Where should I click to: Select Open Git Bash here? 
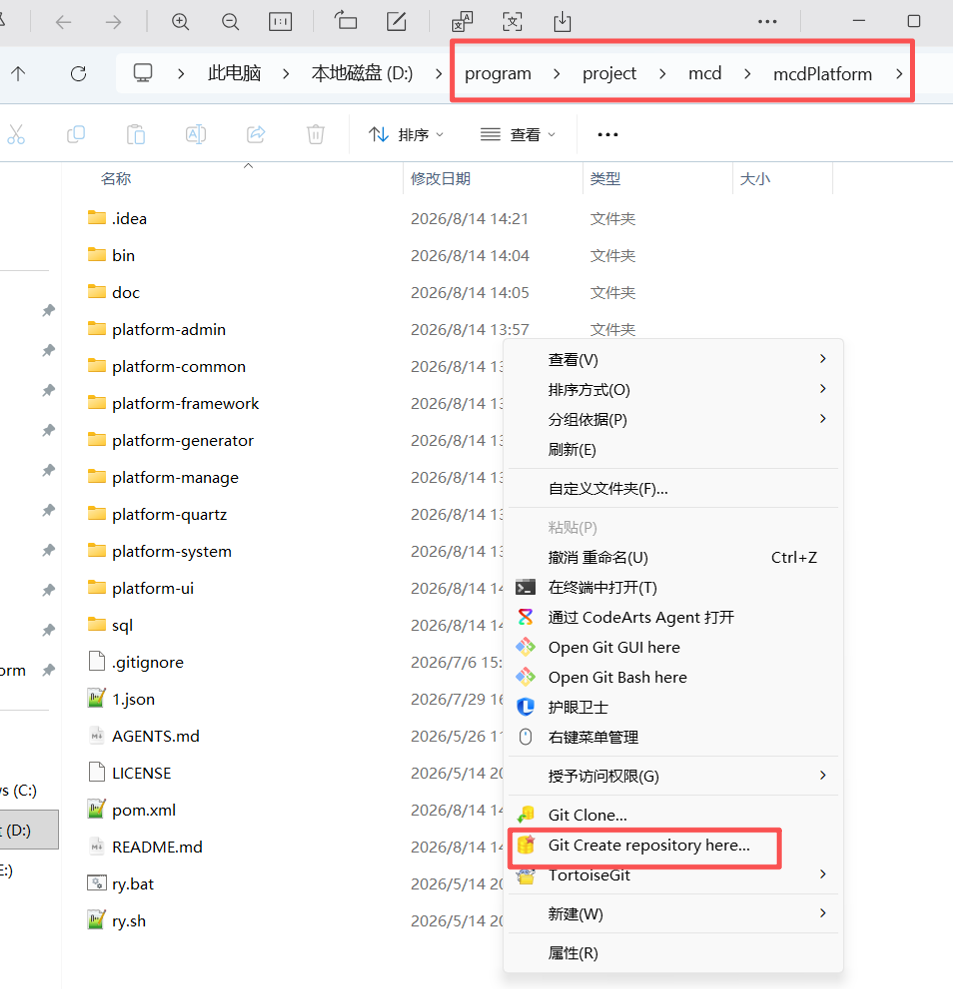point(673,677)
